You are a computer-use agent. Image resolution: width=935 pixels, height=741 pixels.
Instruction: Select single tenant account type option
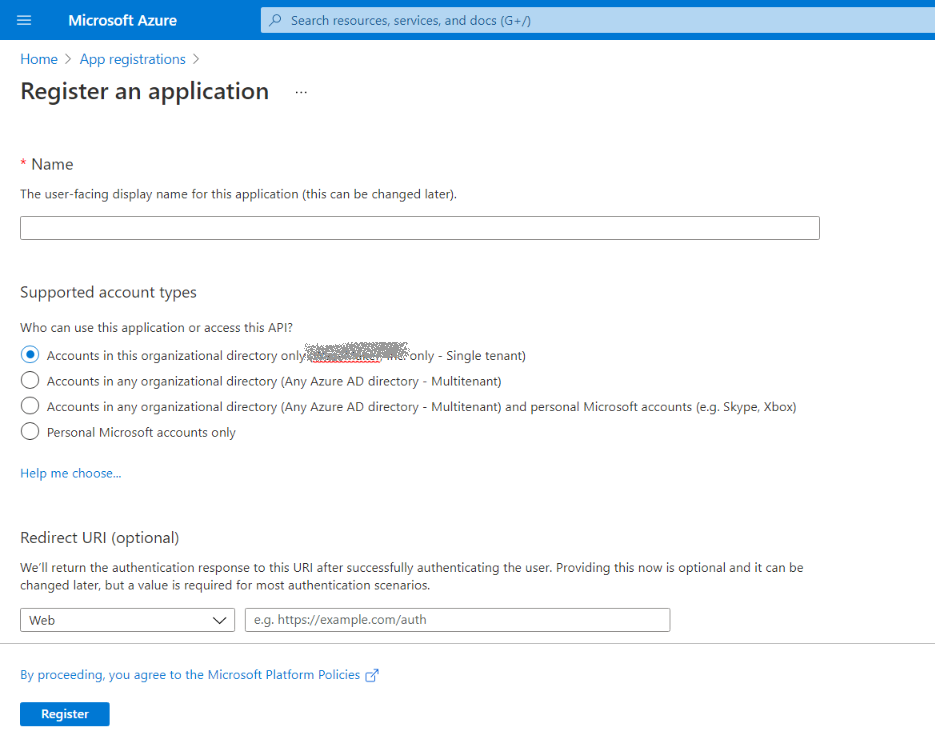(x=30, y=355)
